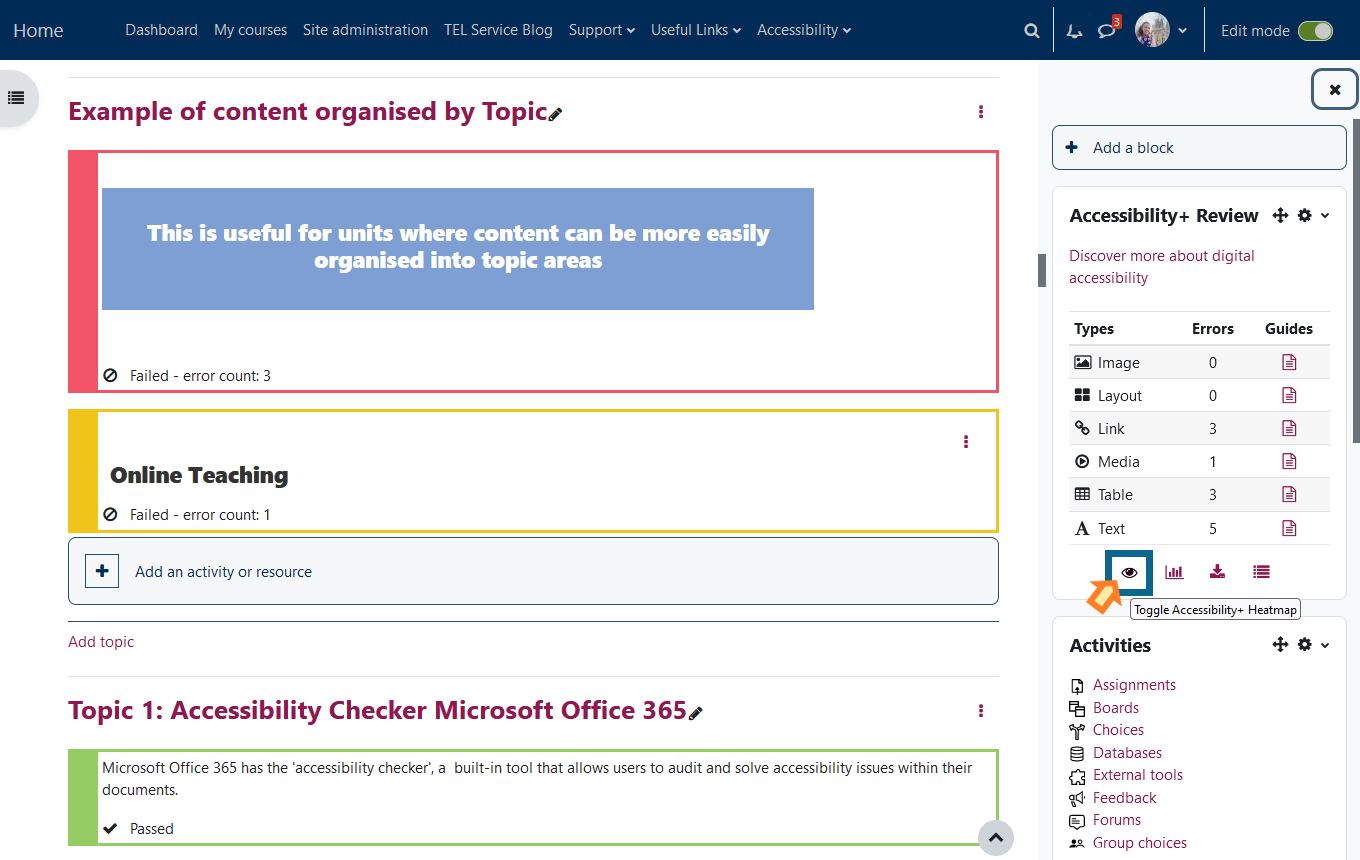The height and width of the screenshot is (860, 1360).
Task: Open the course index drawer icon
Action: click(x=16, y=98)
